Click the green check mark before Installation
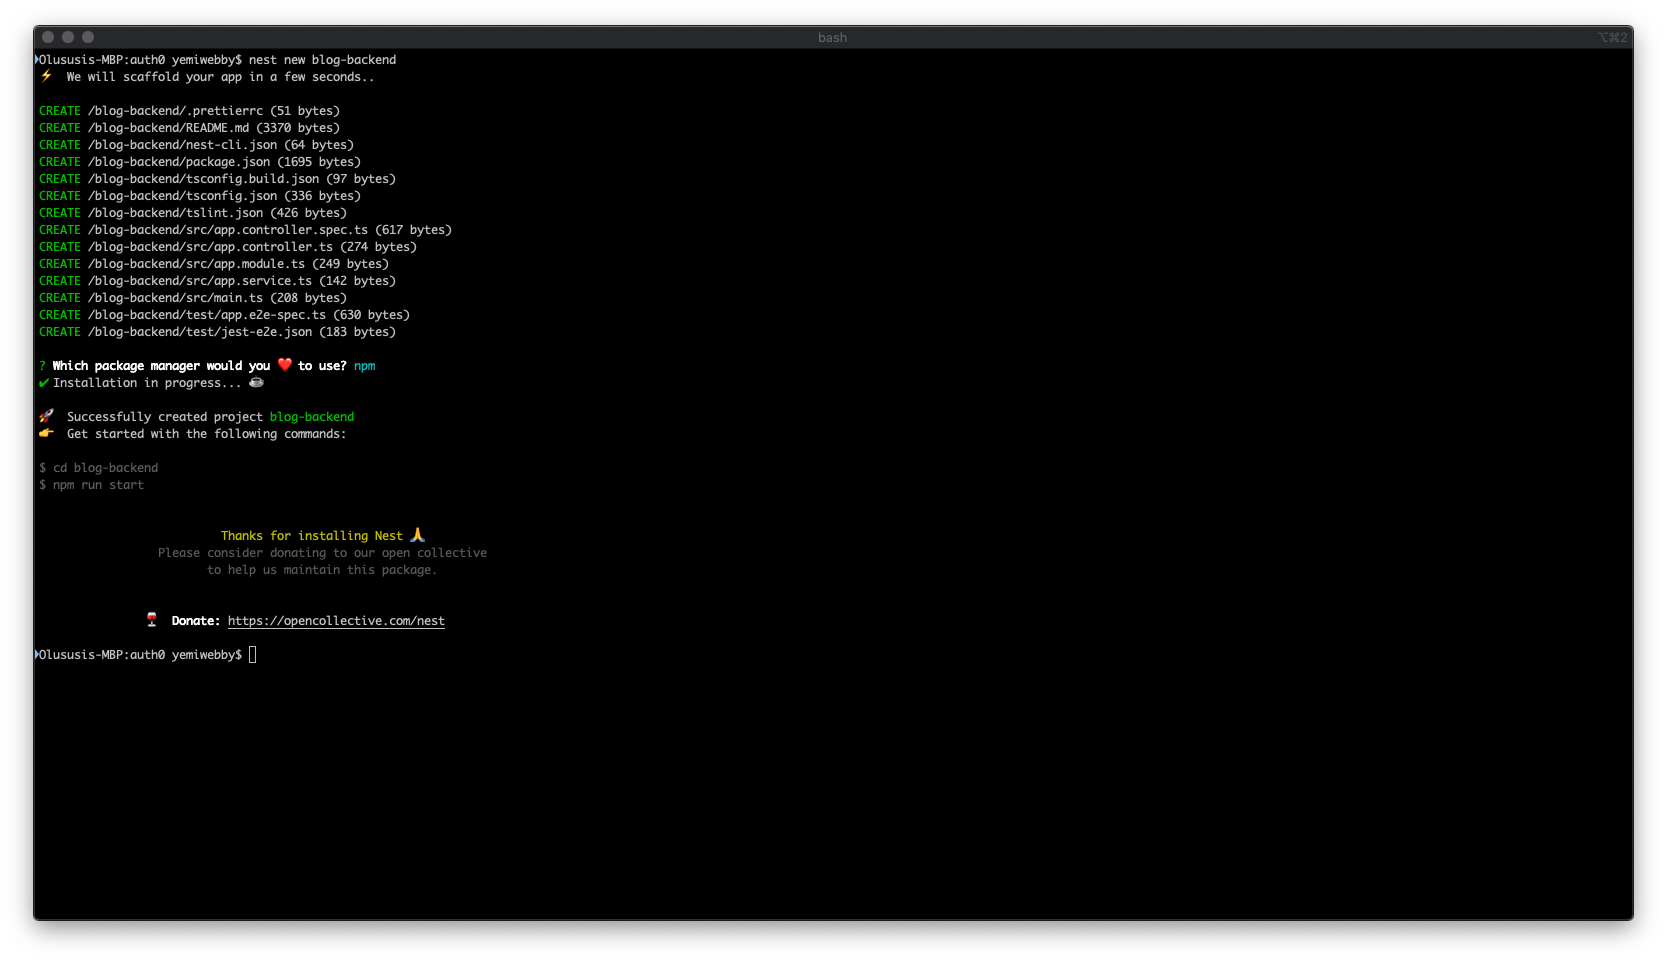The width and height of the screenshot is (1667, 962). coord(43,383)
